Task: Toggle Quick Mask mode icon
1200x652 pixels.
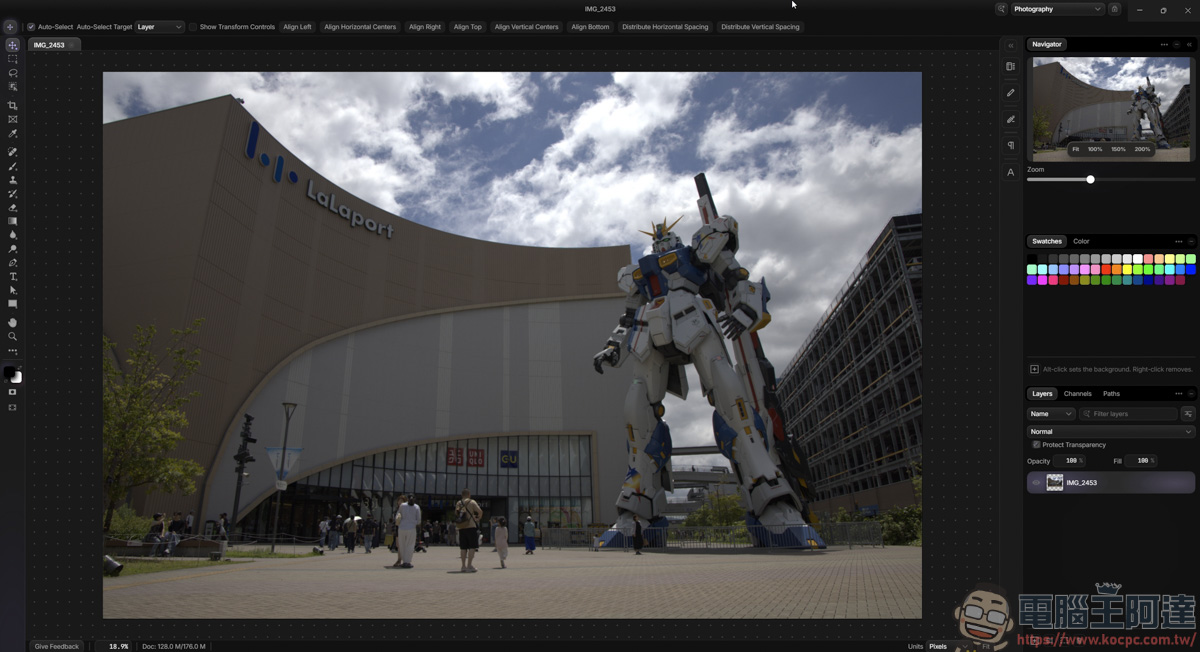Action: [x=13, y=392]
